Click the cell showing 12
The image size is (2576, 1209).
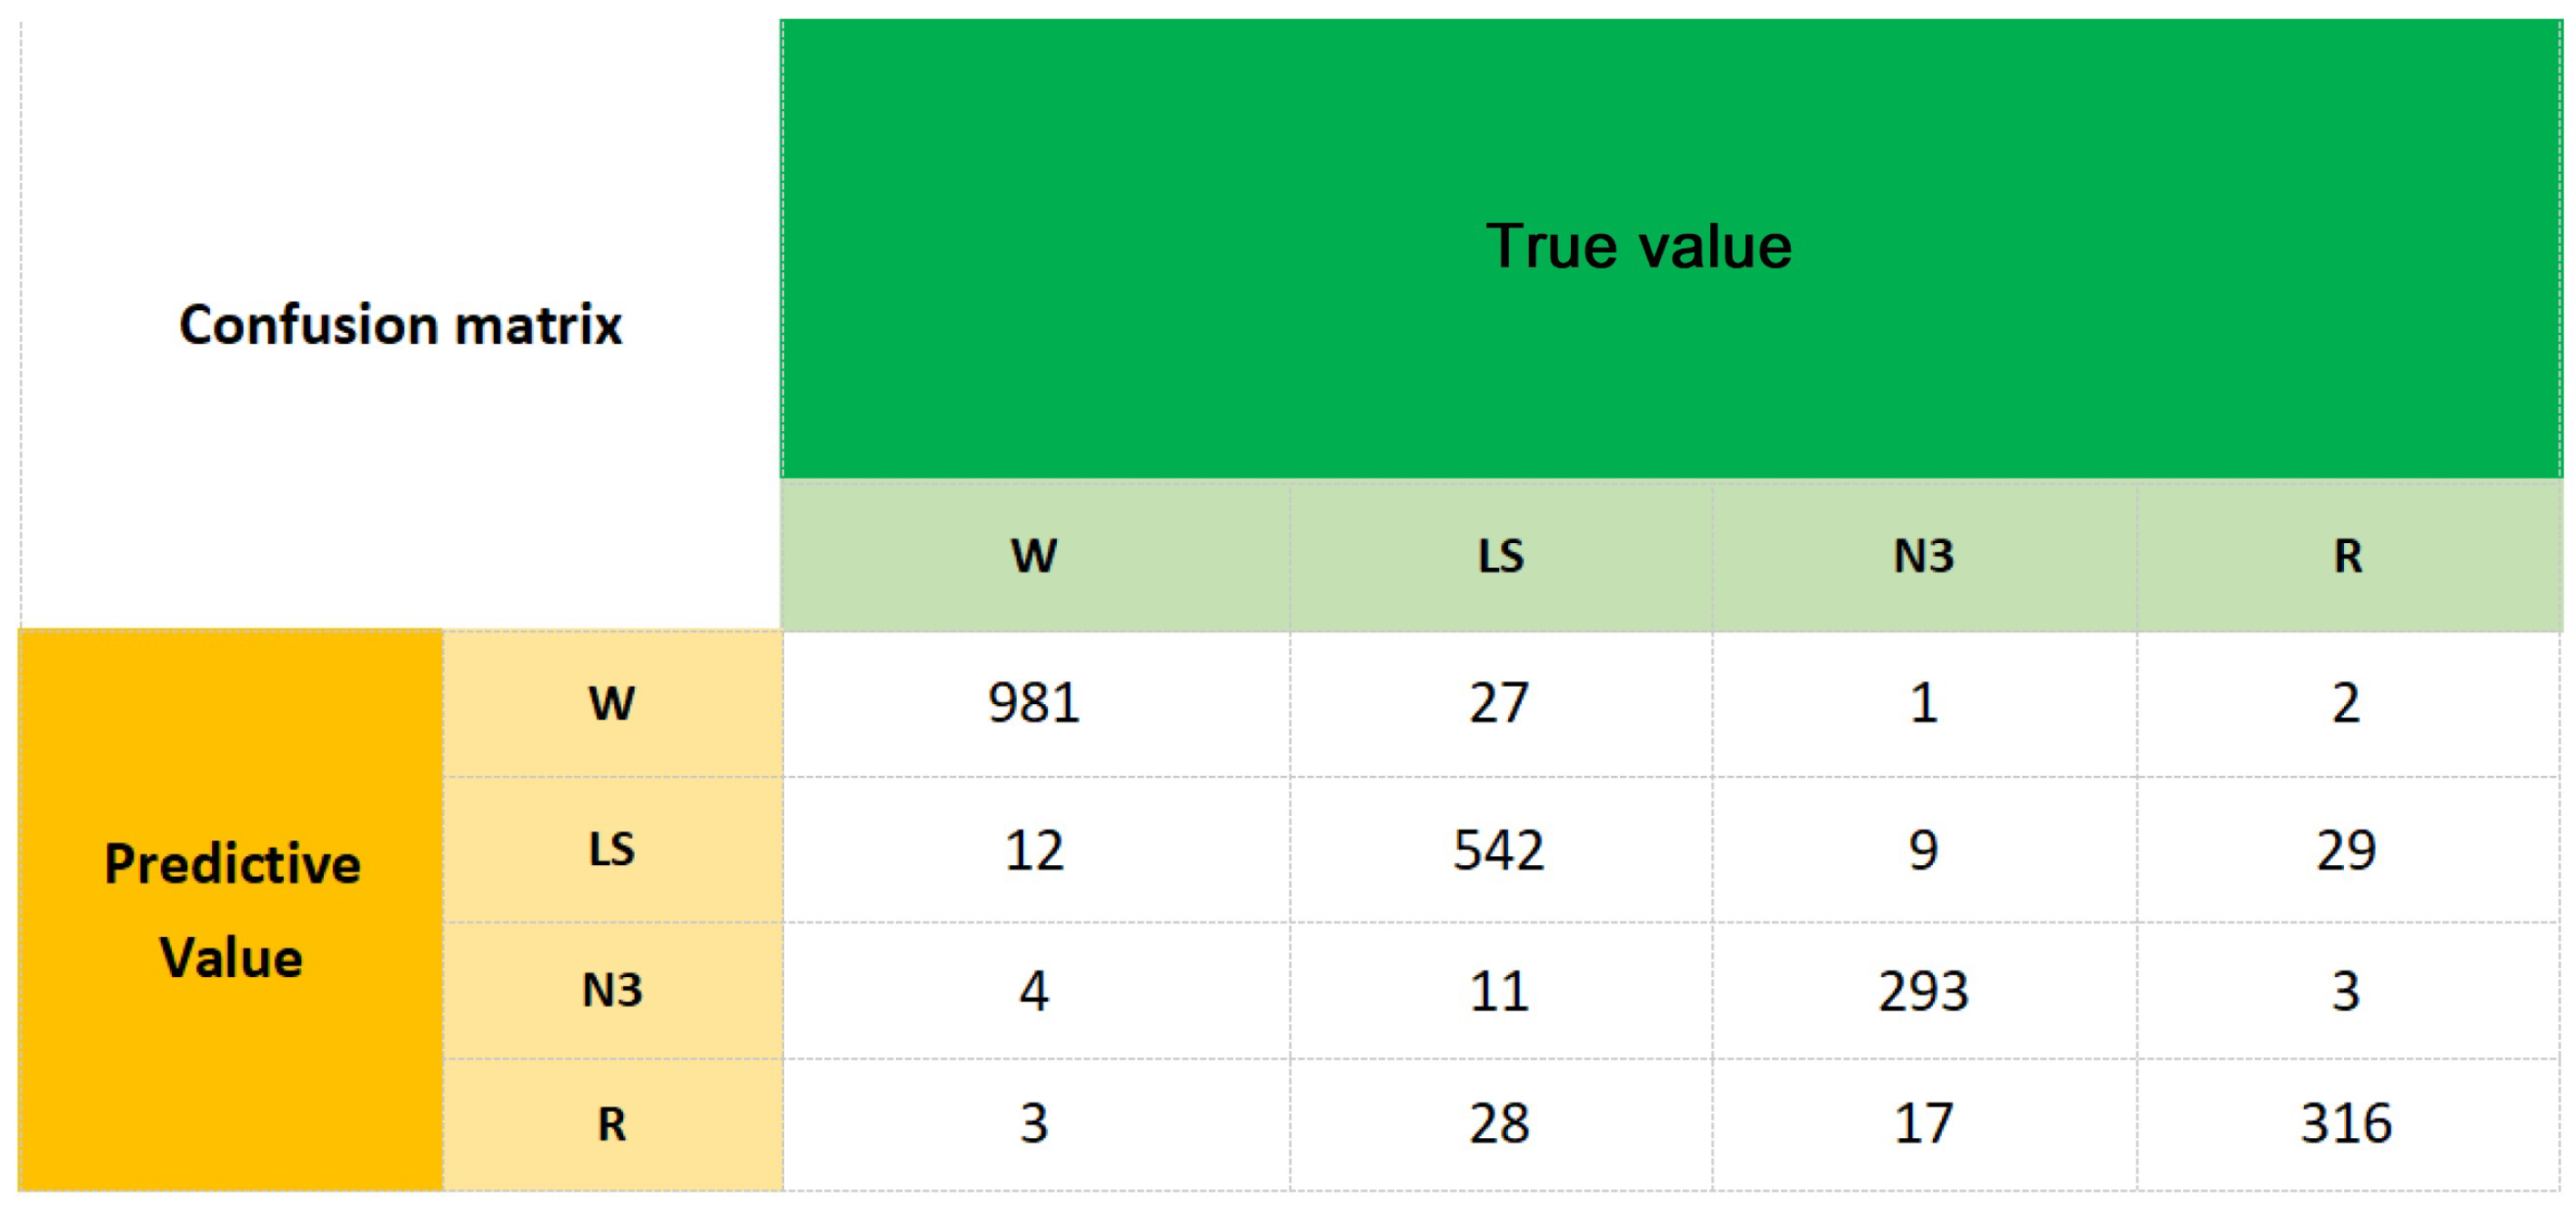click(x=1034, y=850)
